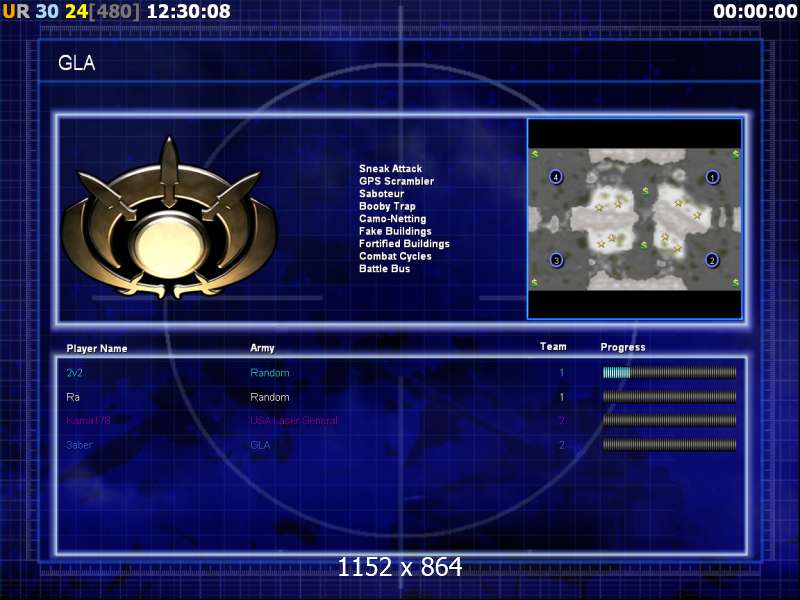Select the player name '2v2'
The height and width of the screenshot is (600, 800).
tap(74, 373)
